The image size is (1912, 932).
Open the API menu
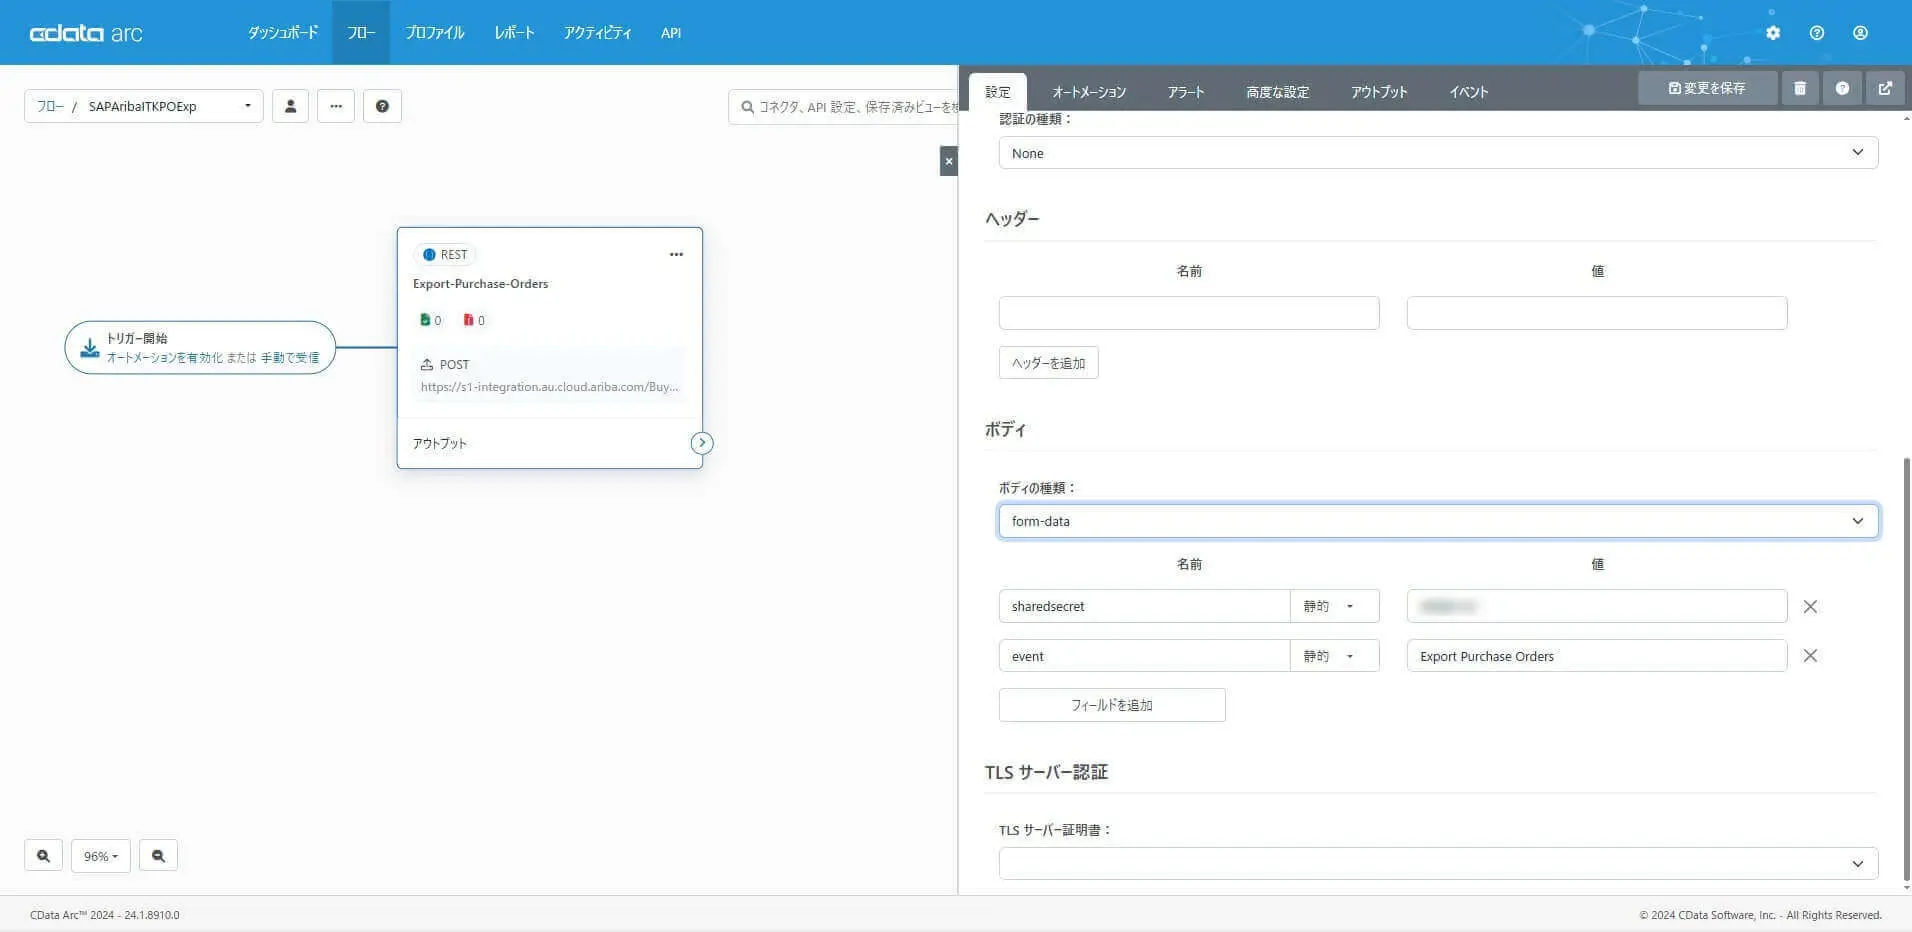coord(671,33)
